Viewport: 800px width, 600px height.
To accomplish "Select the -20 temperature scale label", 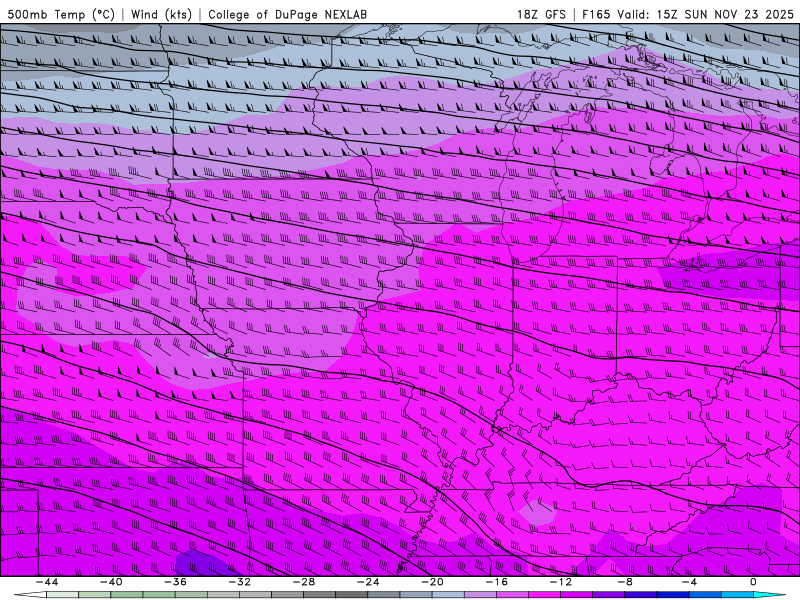I will tap(433, 582).
